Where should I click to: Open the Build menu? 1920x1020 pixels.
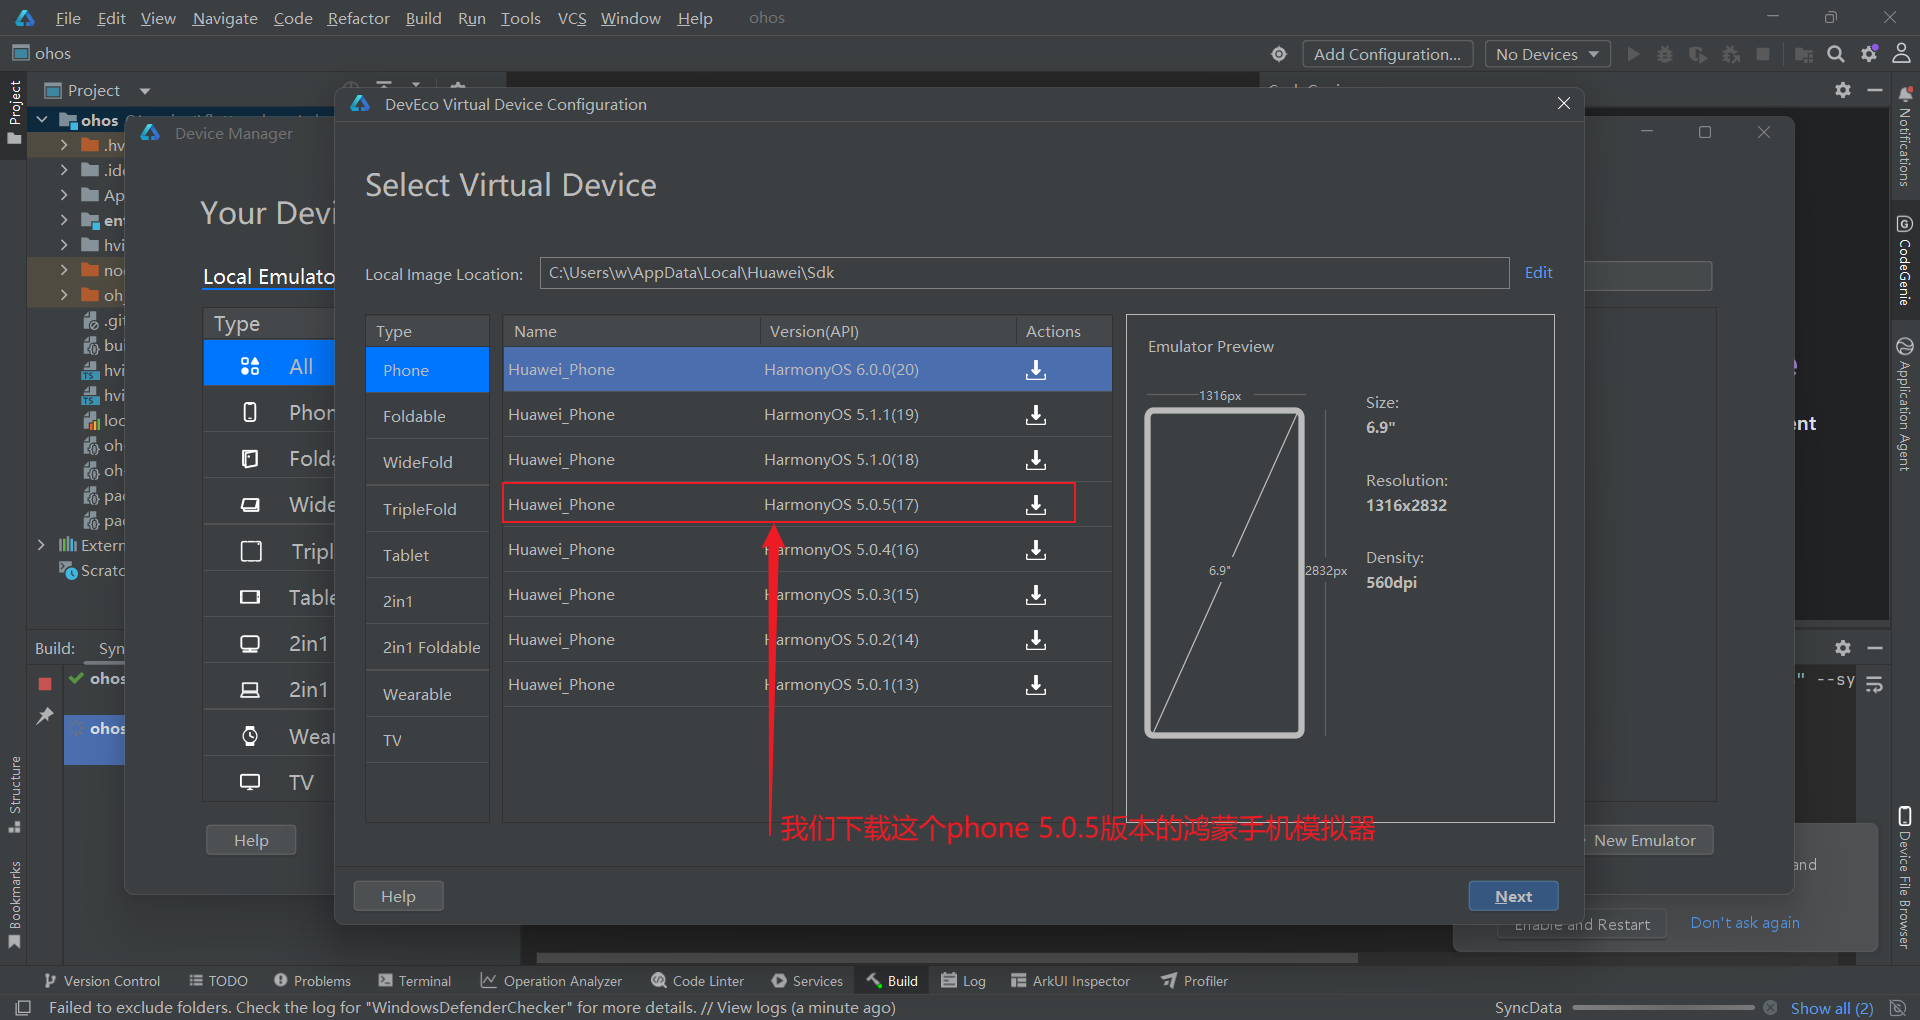click(x=423, y=18)
